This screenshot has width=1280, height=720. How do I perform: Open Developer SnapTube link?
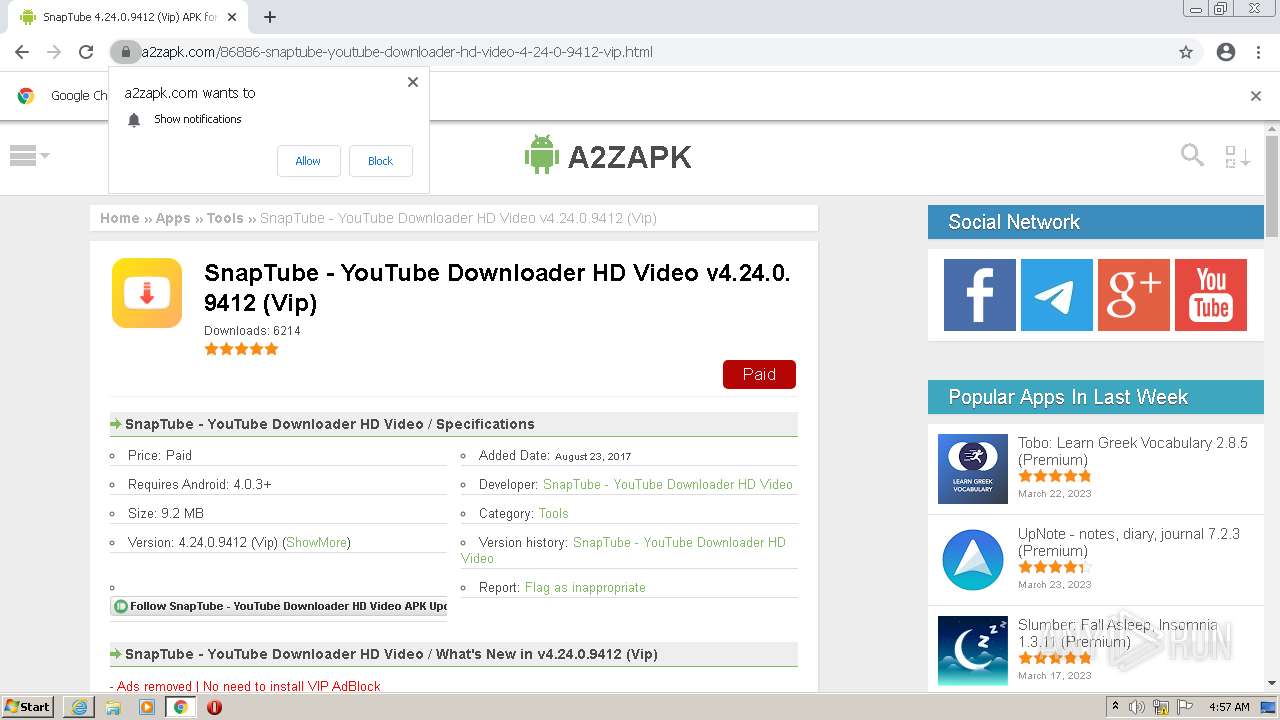click(x=668, y=484)
